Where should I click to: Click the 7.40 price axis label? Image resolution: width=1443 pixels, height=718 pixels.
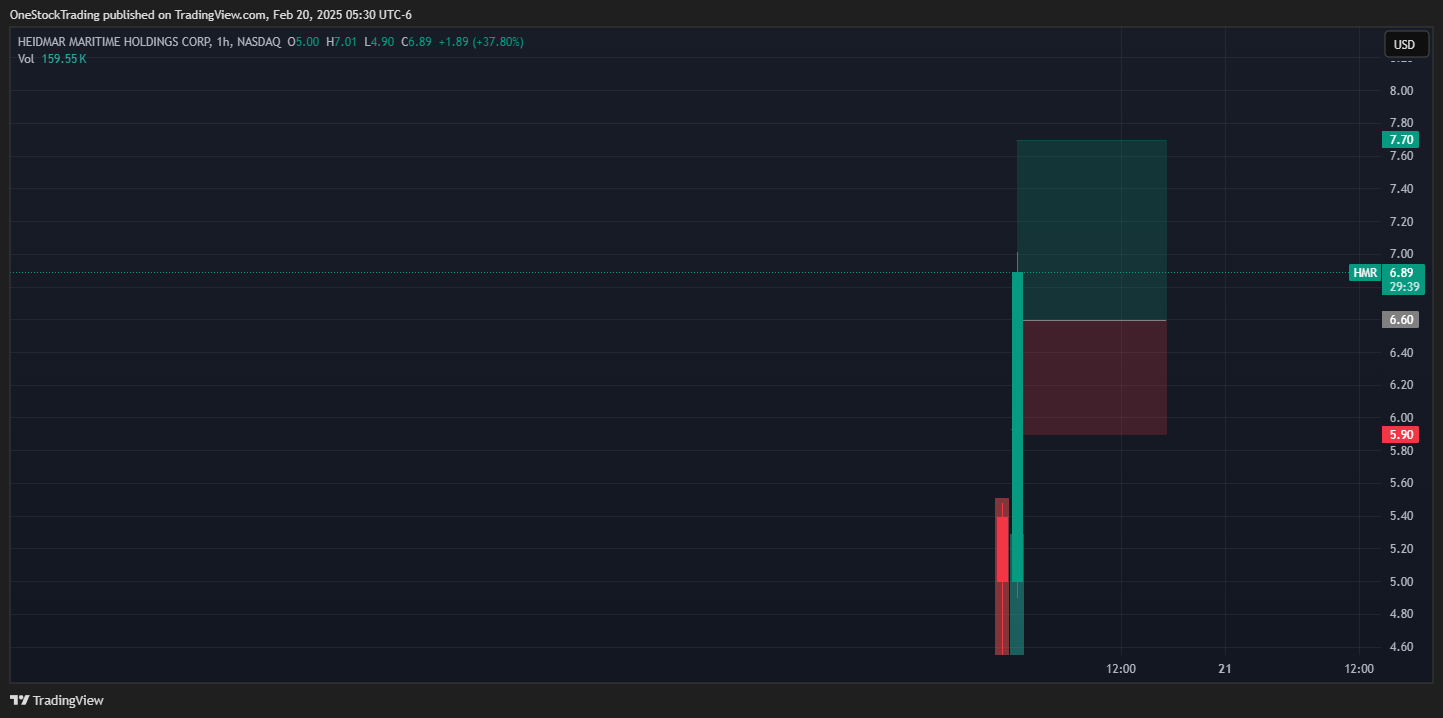[x=1401, y=189]
